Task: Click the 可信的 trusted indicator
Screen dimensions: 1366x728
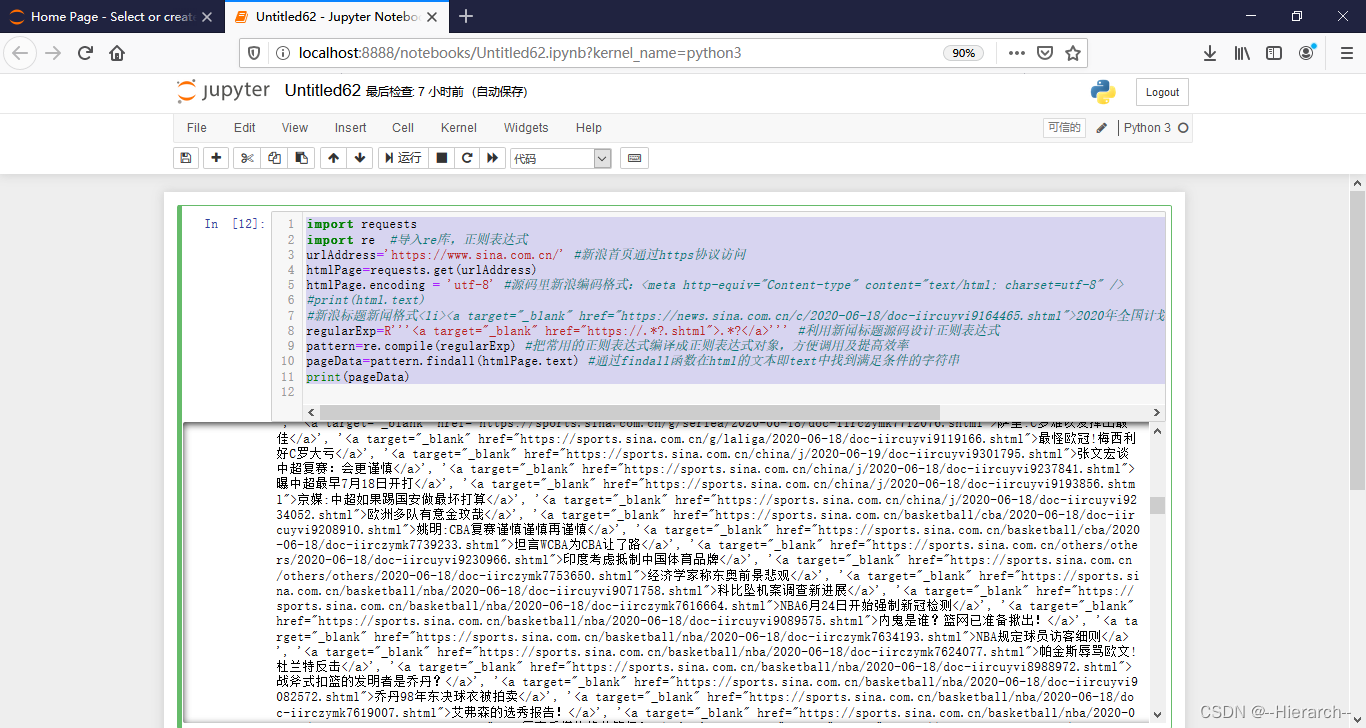Action: [1063, 127]
